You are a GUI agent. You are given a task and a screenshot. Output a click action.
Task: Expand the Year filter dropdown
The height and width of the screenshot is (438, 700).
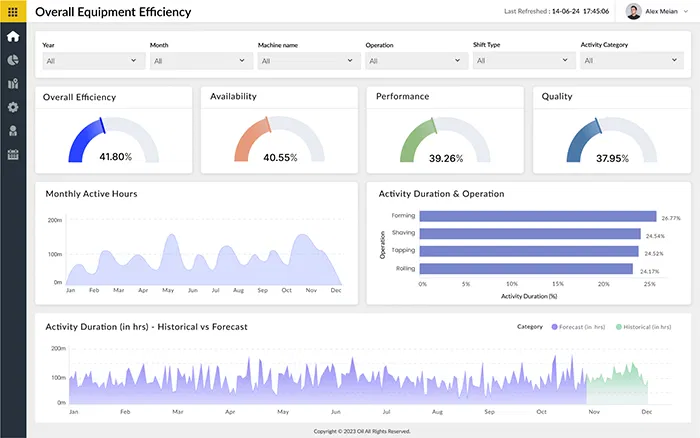[92, 61]
